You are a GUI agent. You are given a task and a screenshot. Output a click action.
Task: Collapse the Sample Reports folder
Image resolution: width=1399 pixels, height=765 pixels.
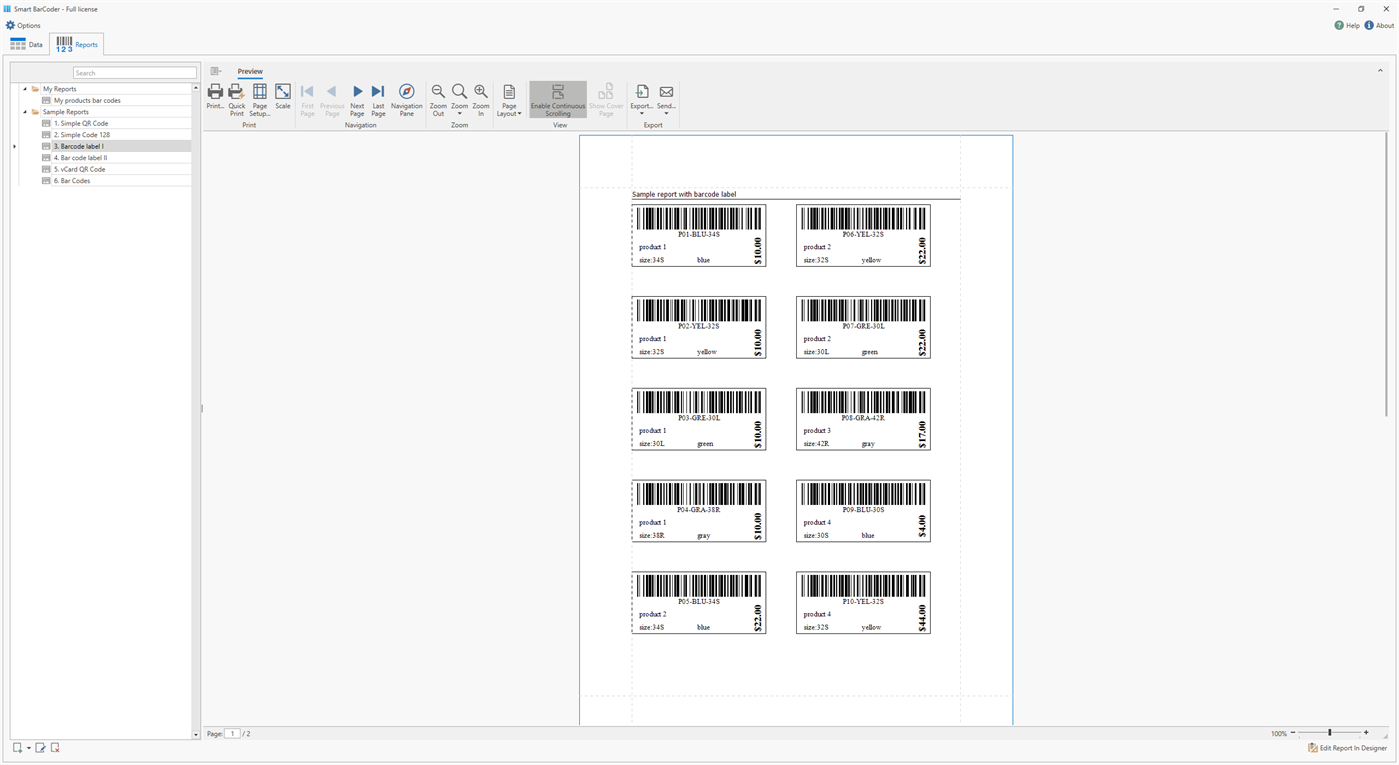[27, 111]
